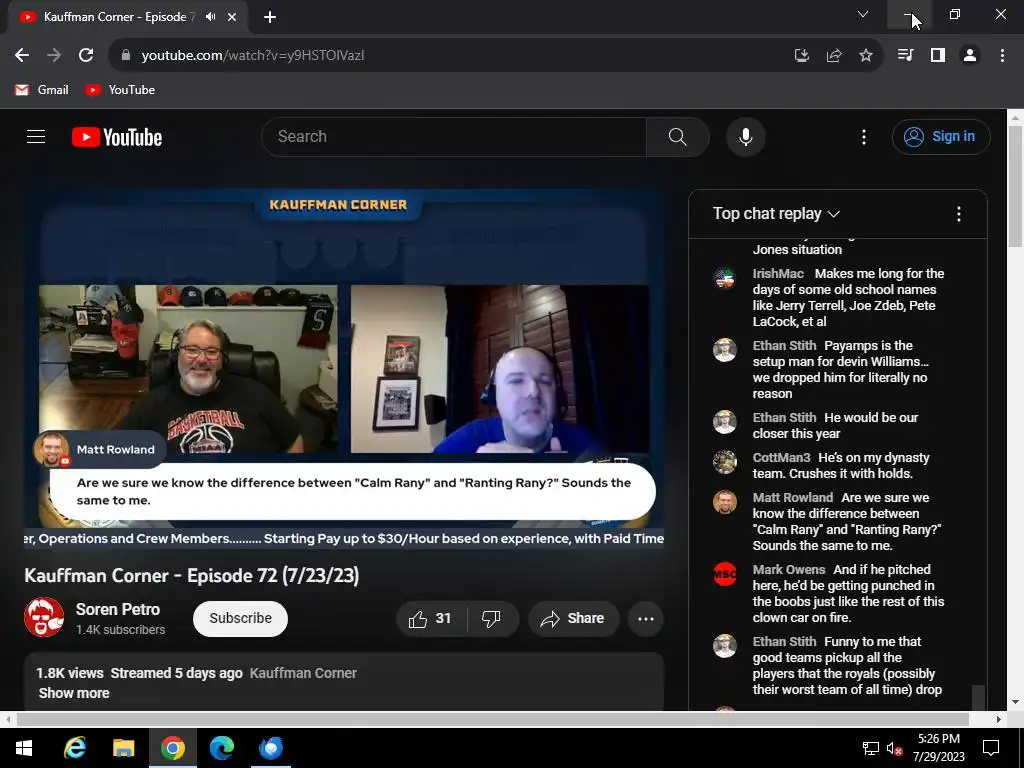Click the install app icon in address bar
Screen dimensions: 1024x768
point(801,56)
